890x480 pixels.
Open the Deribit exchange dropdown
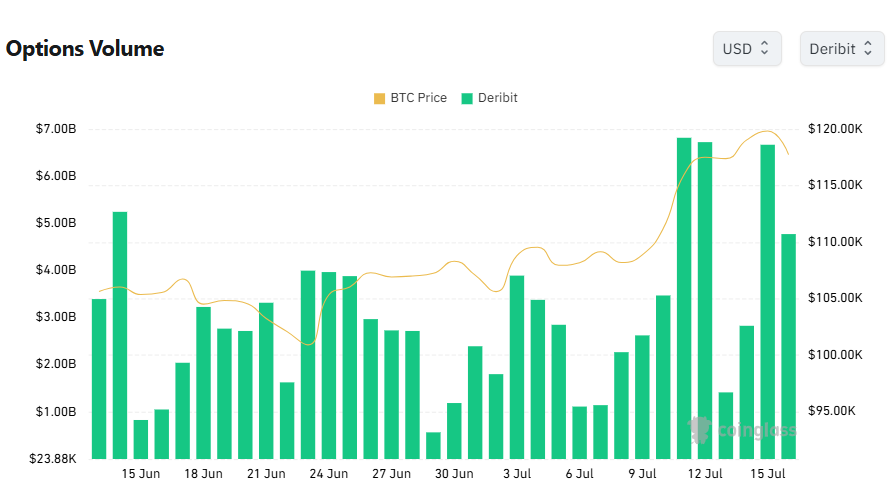pyautogui.click(x=842, y=49)
